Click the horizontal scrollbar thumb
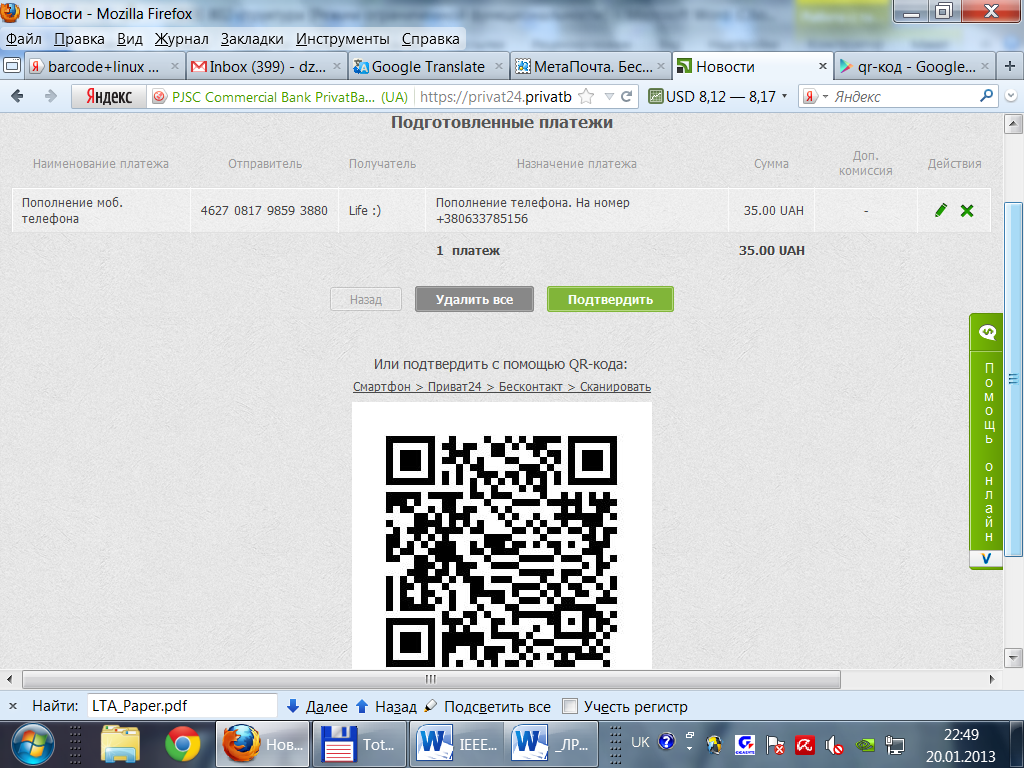The width and height of the screenshot is (1024, 768). pos(431,679)
